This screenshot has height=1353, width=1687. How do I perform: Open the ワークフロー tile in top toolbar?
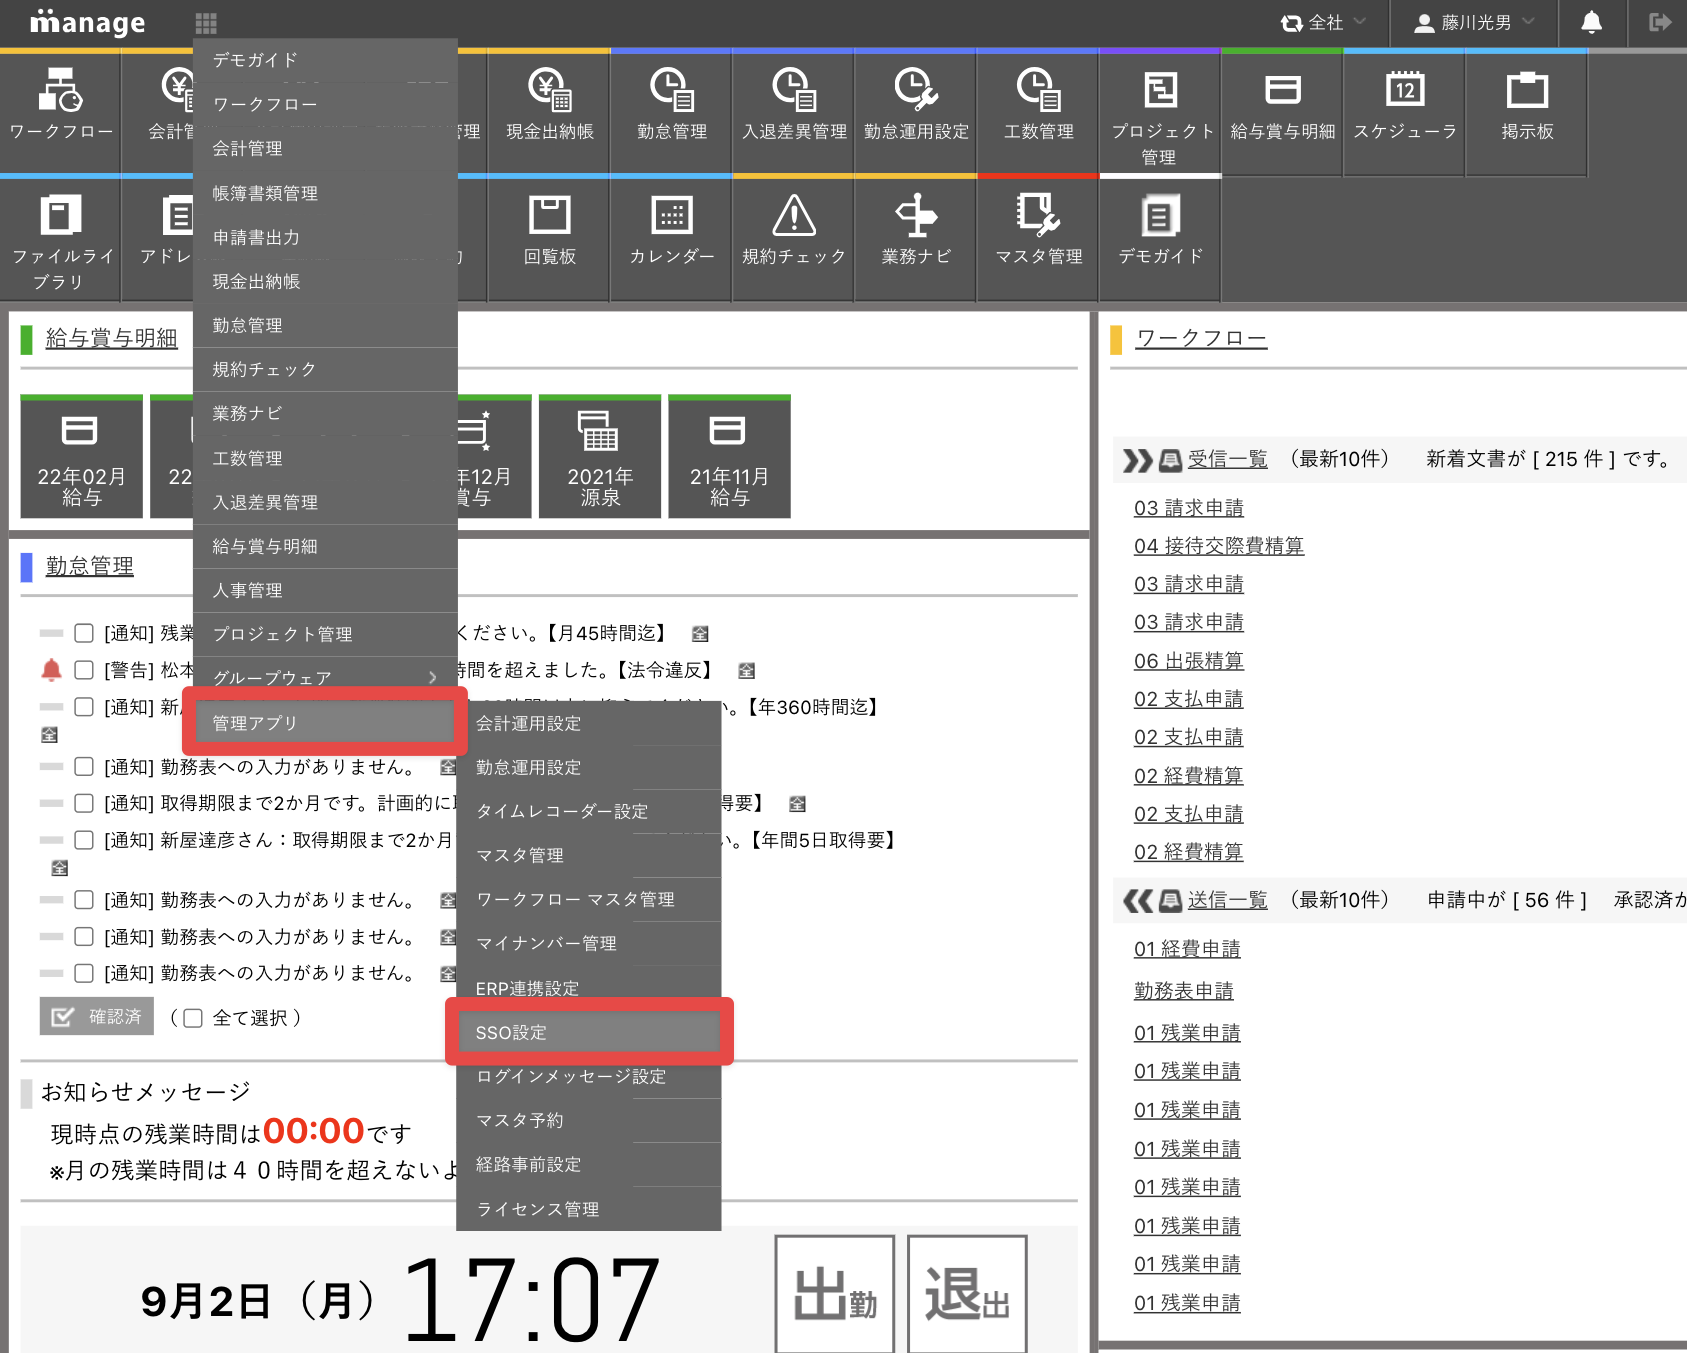[61, 113]
